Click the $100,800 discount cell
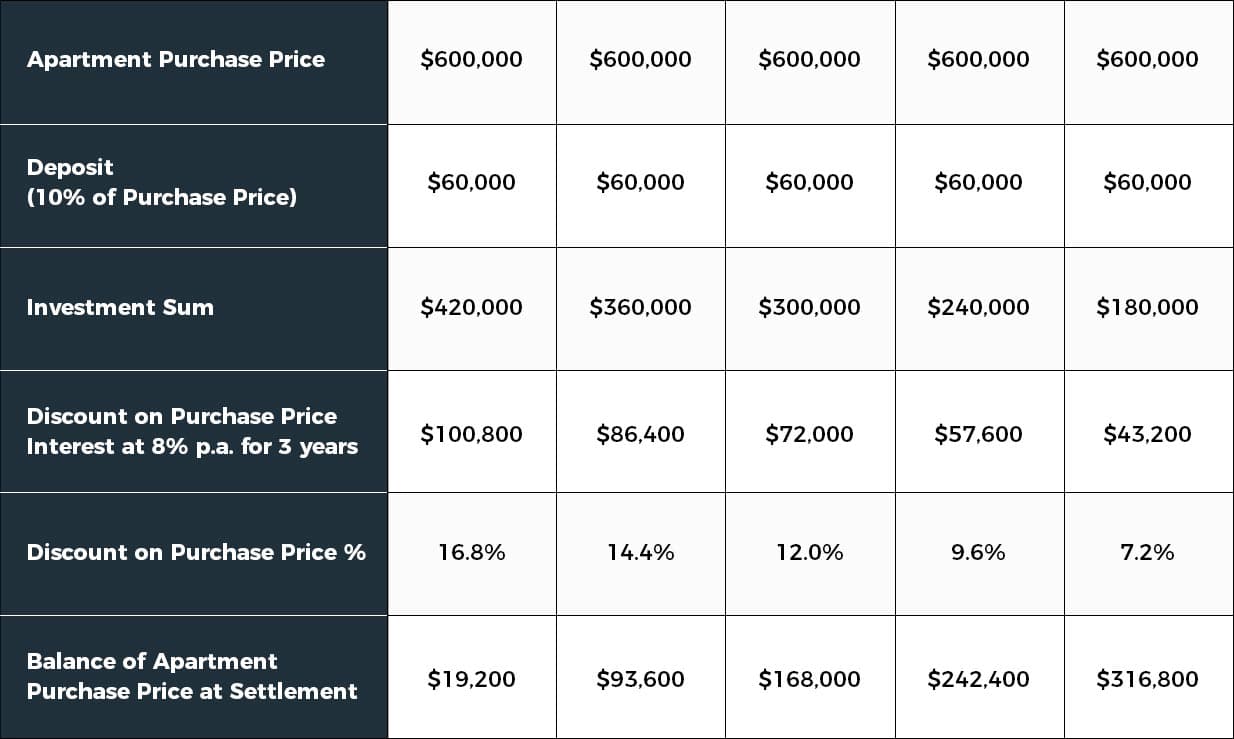Image resolution: width=1234 pixels, height=739 pixels. point(472,432)
